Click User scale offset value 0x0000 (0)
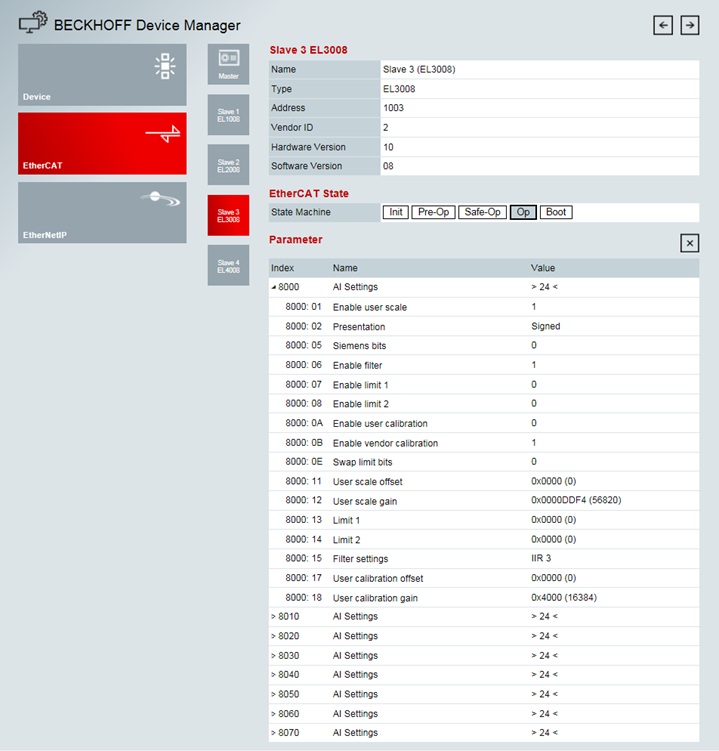Image resolution: width=719 pixels, height=751 pixels. 553,481
